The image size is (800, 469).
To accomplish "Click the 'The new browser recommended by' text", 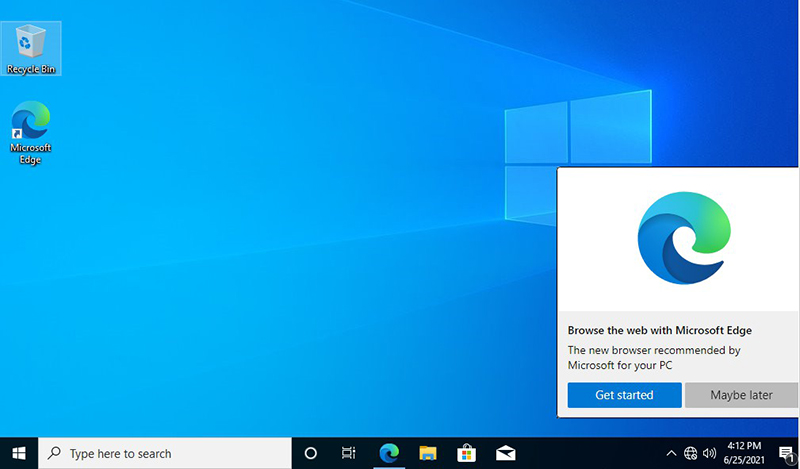I will click(654, 350).
